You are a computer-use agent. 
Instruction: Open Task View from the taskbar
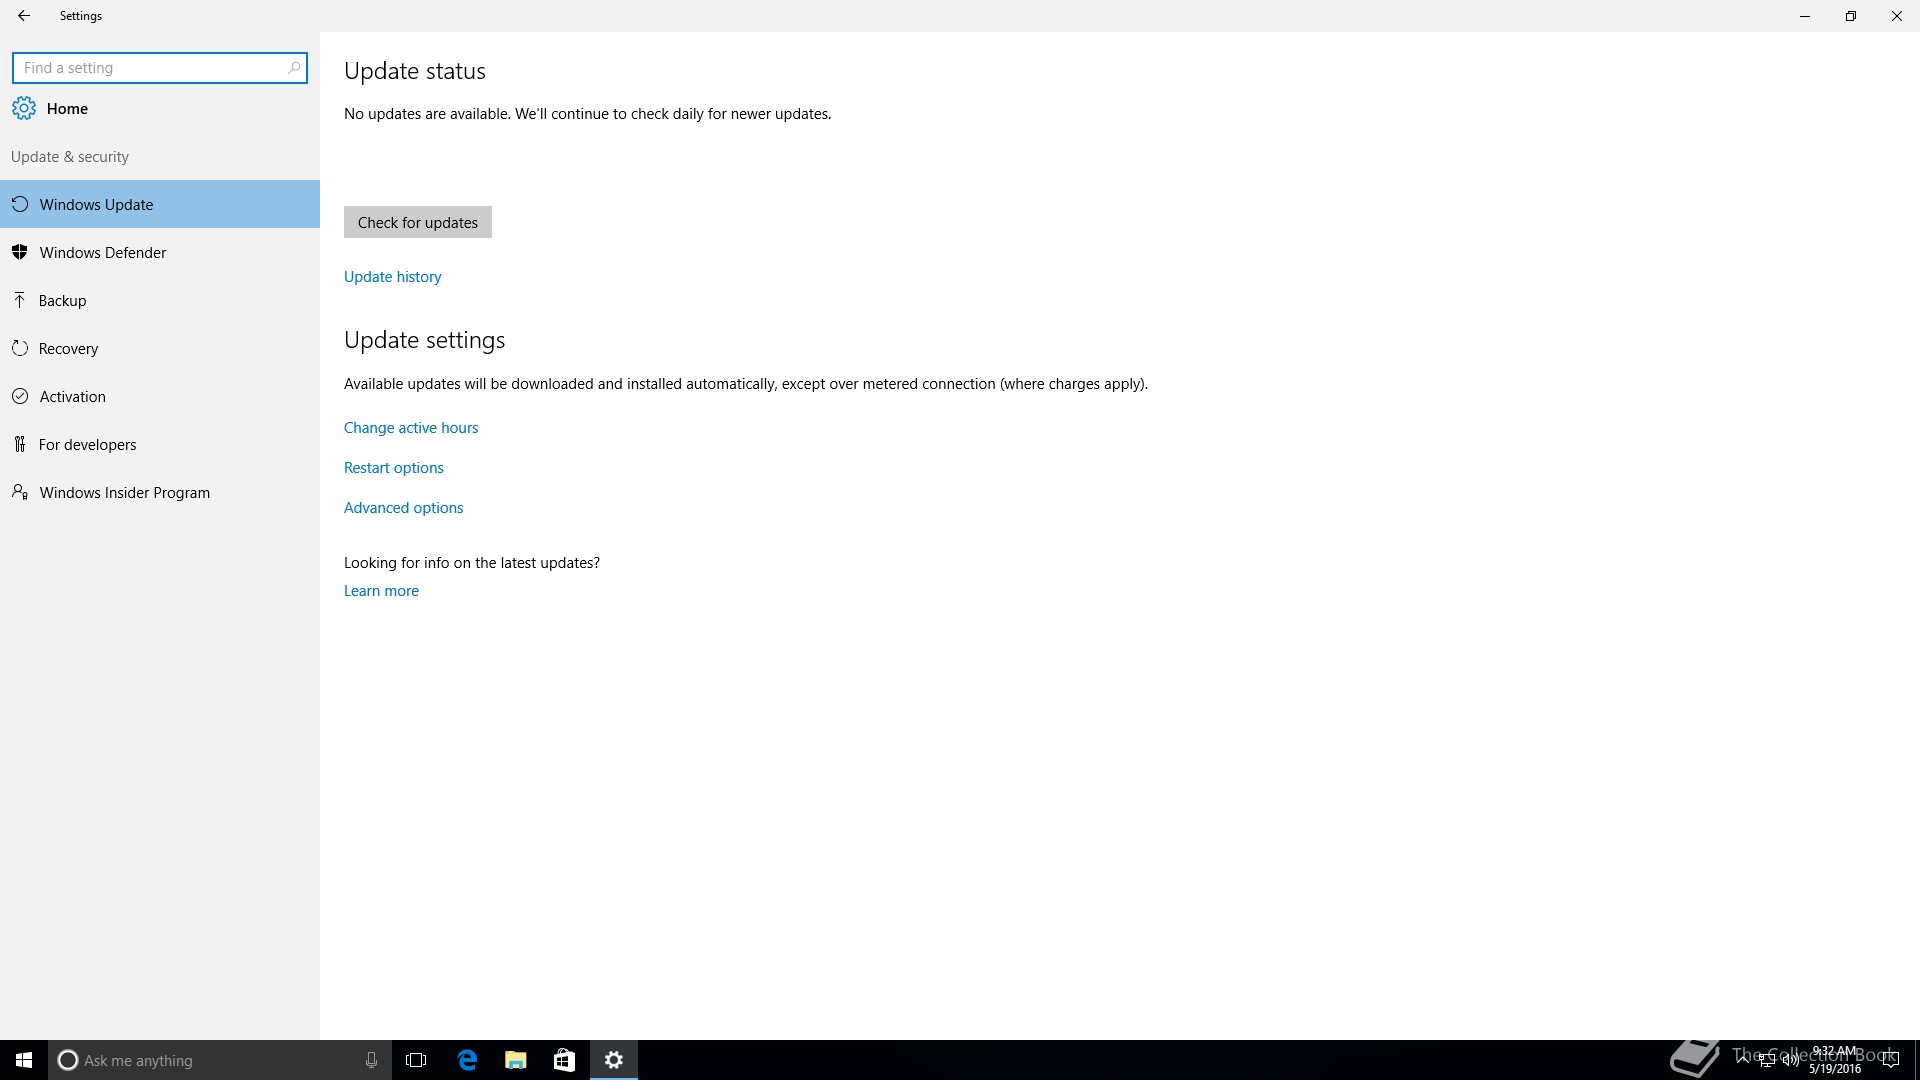pyautogui.click(x=416, y=1060)
